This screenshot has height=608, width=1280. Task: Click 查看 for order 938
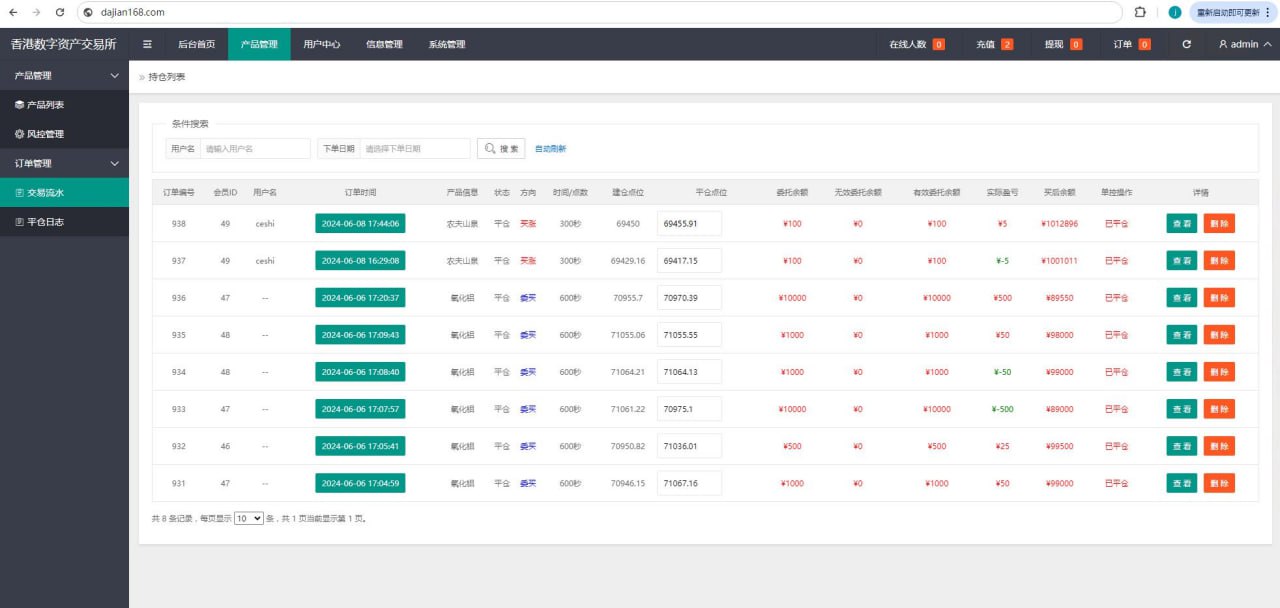(1181, 223)
